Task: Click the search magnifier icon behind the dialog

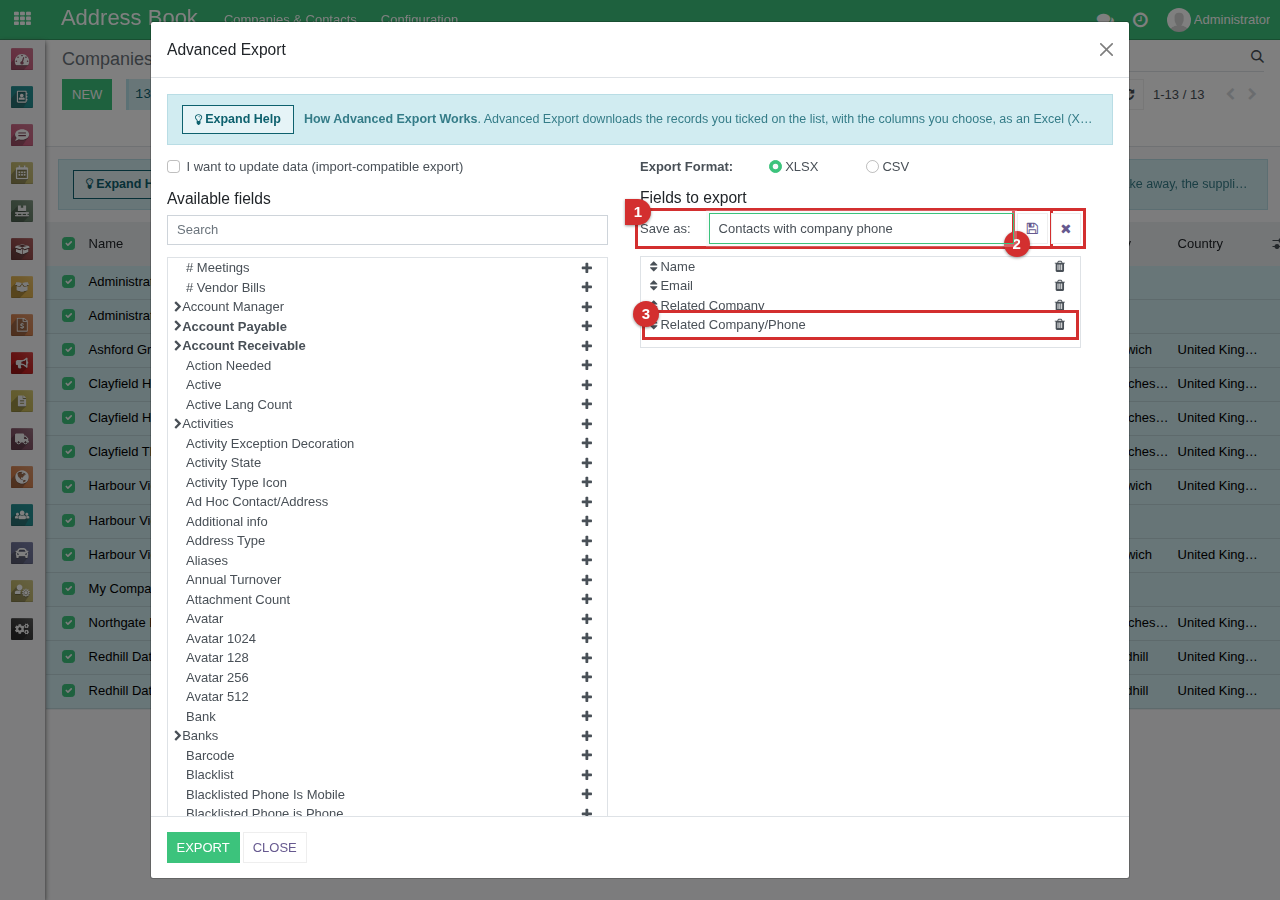Action: pos(1257,57)
